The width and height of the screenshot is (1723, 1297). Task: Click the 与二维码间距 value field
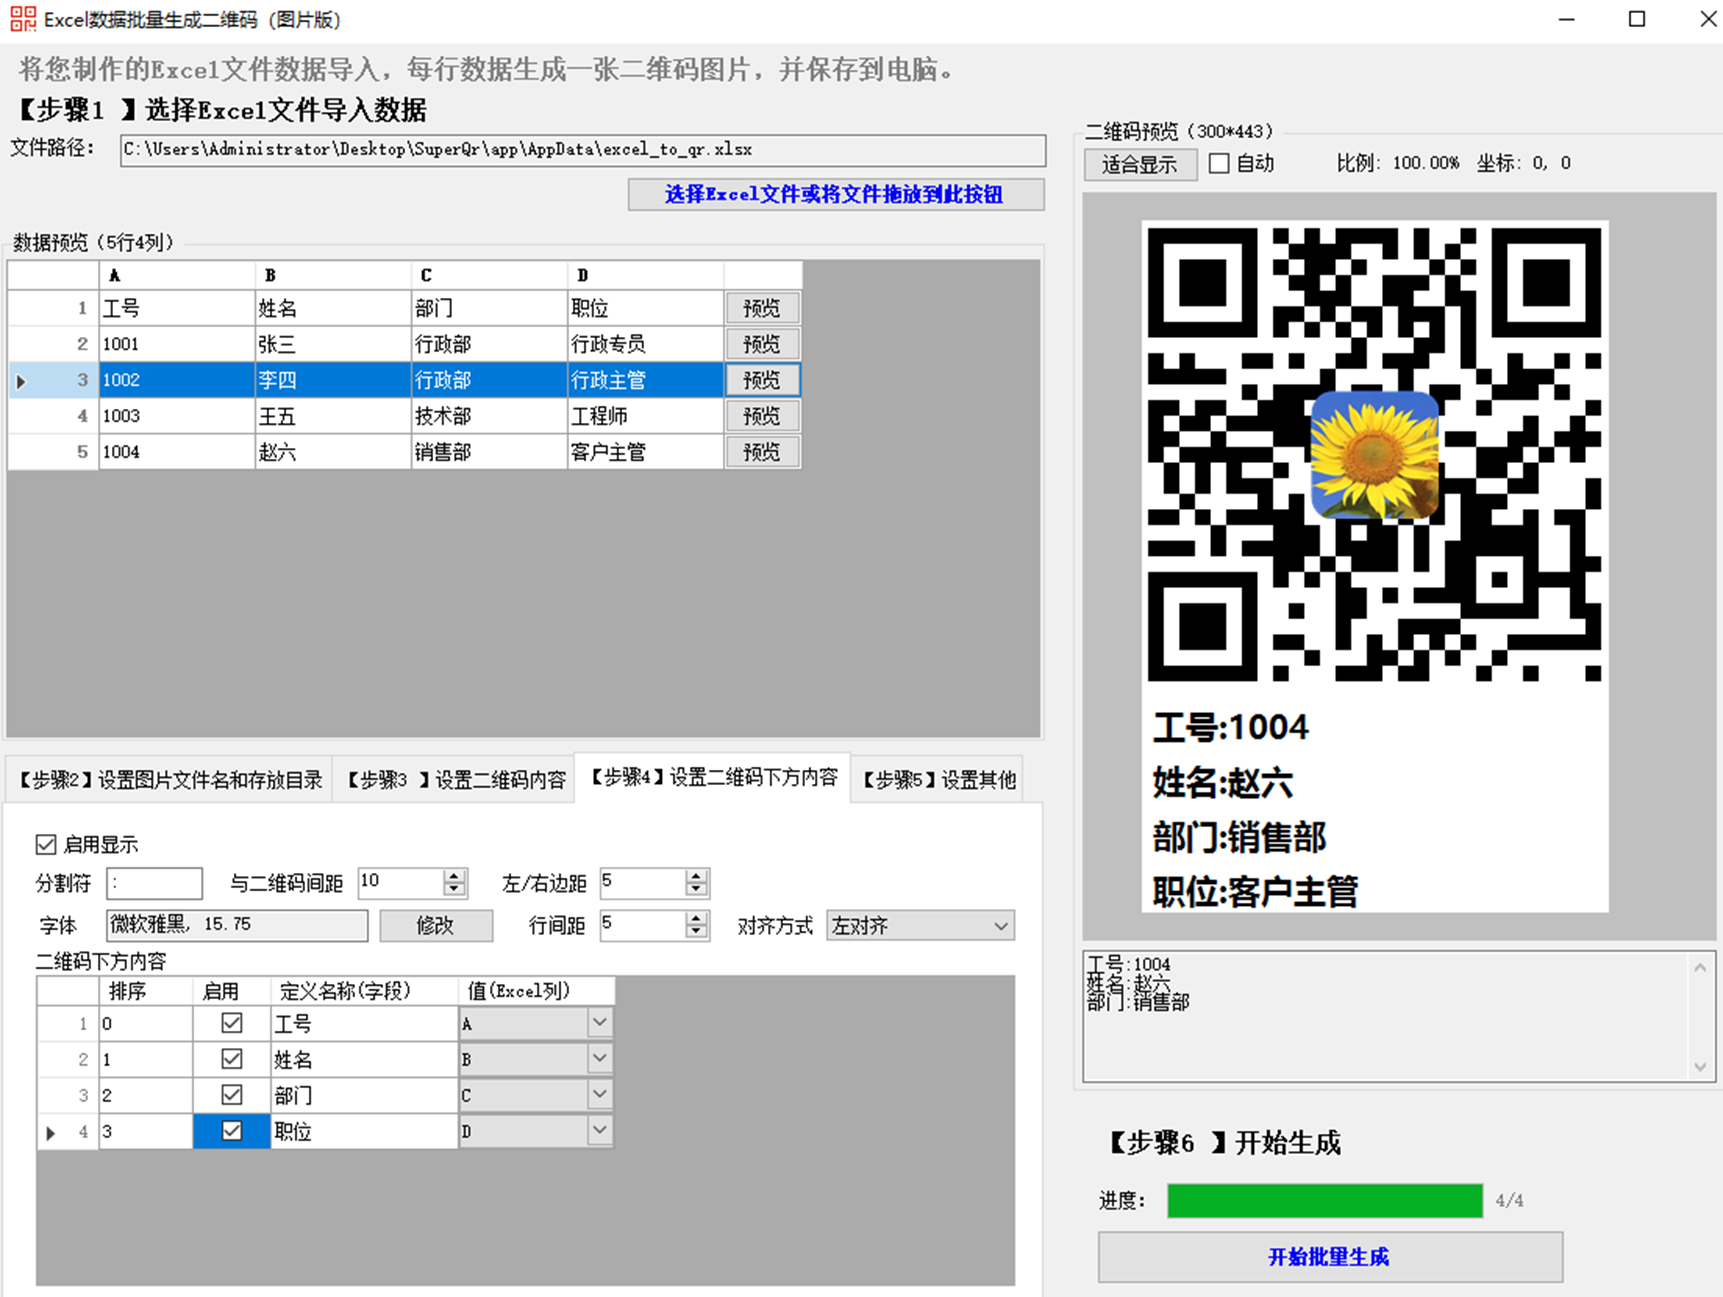(x=401, y=882)
